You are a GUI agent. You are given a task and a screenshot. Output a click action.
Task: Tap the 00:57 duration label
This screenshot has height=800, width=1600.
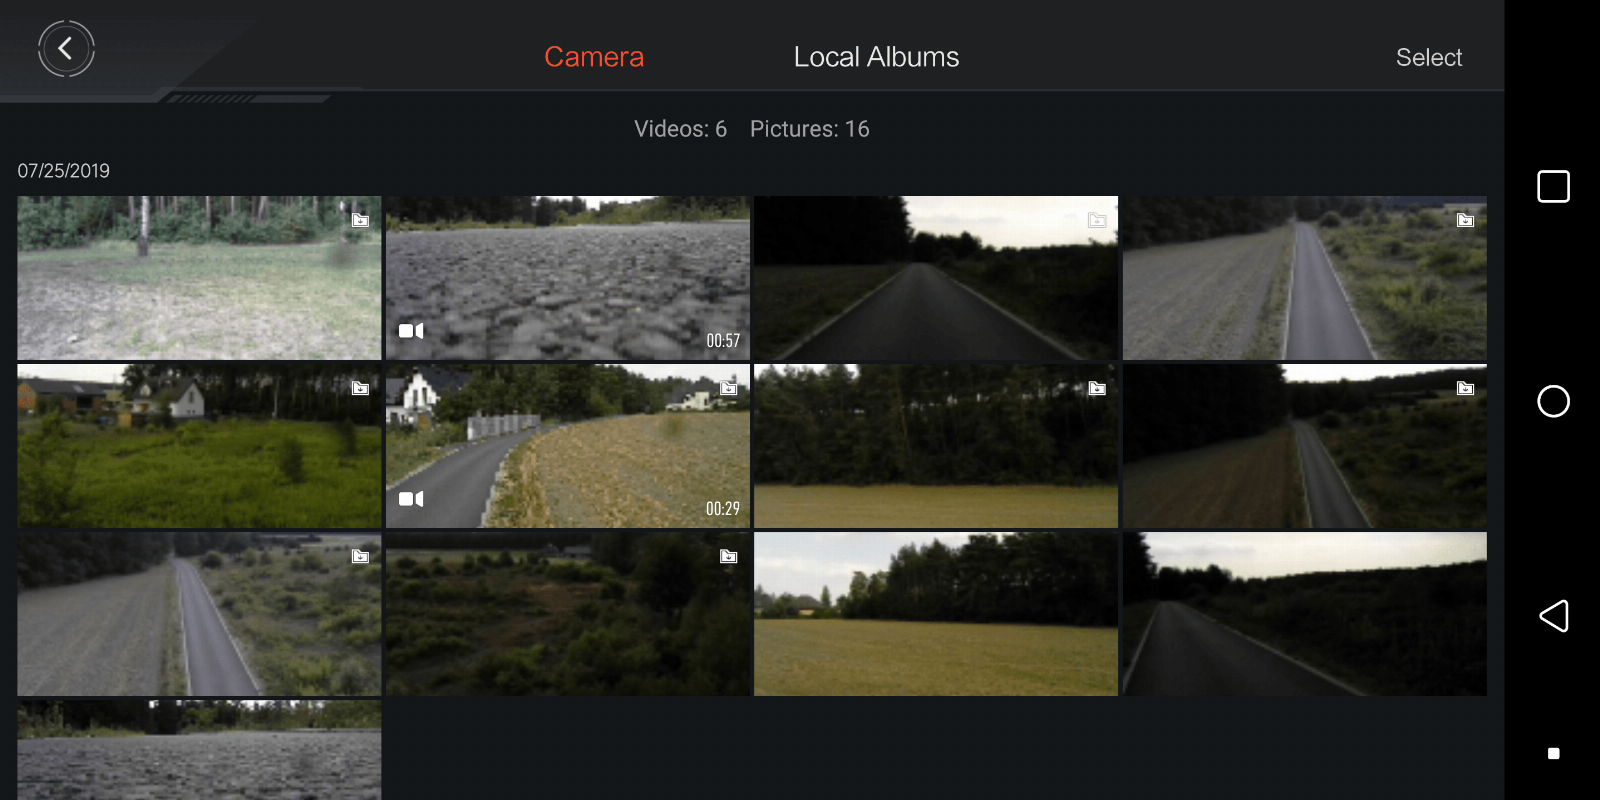pyautogui.click(x=723, y=341)
